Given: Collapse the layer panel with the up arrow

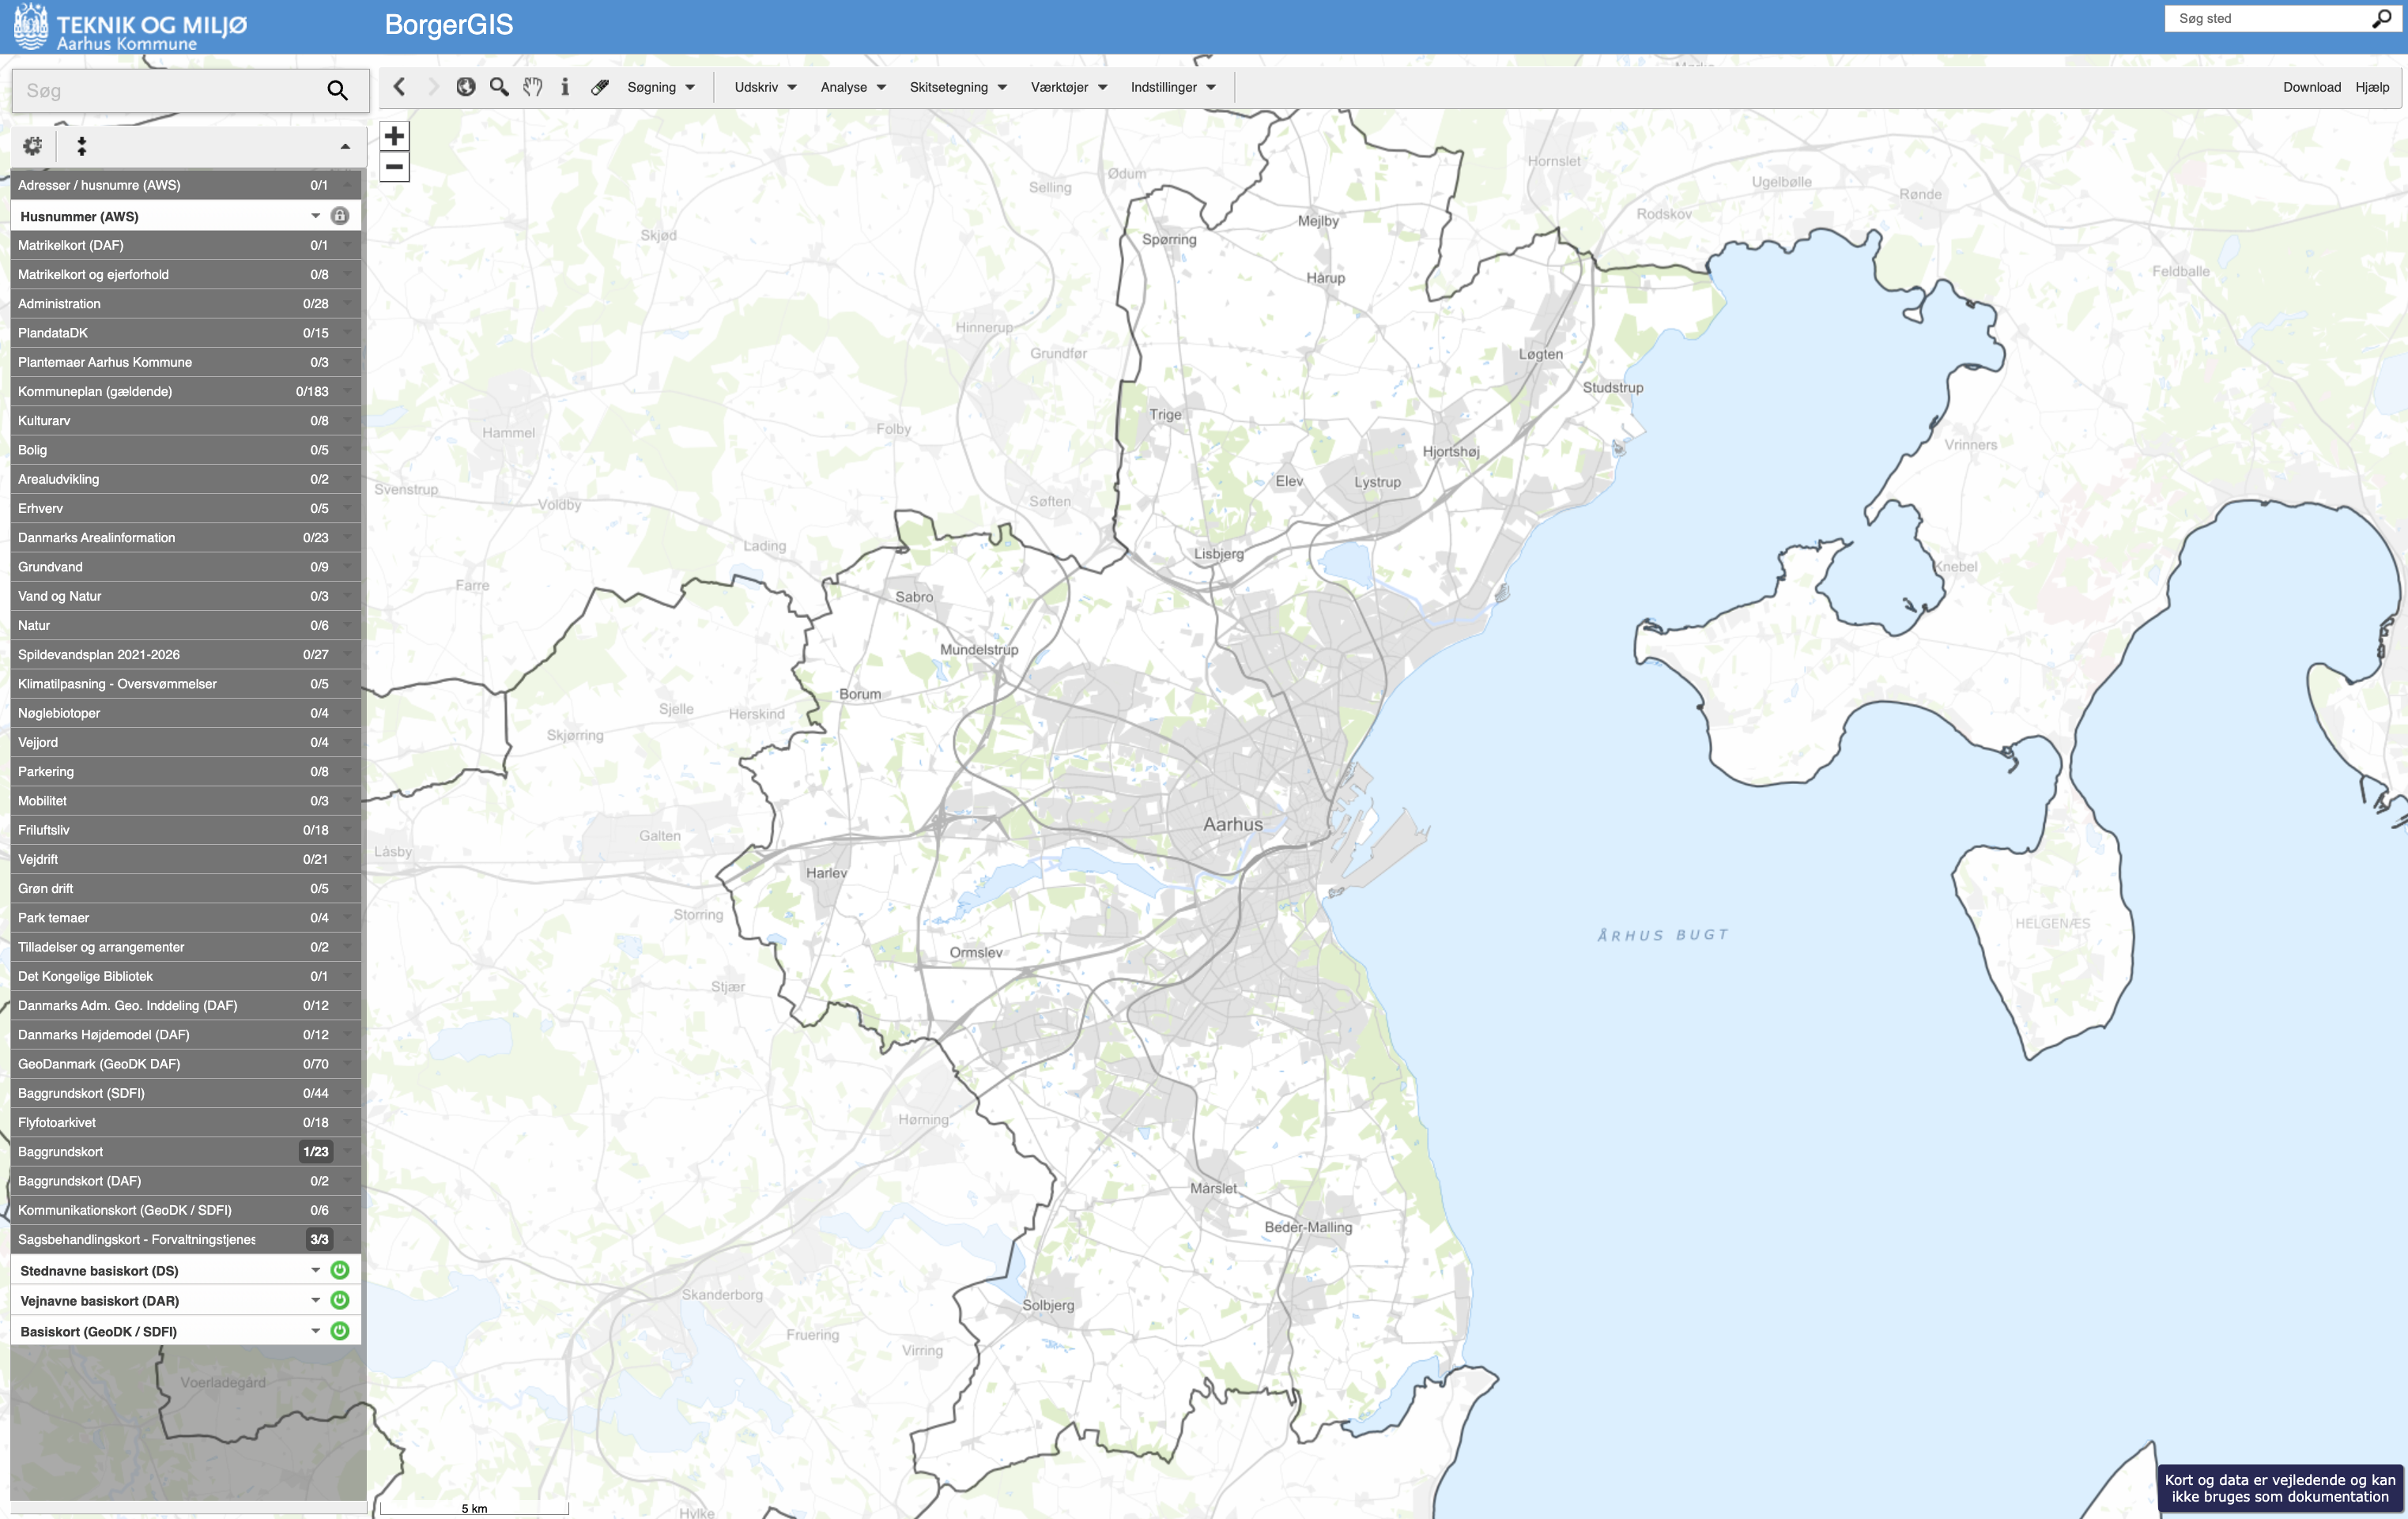Looking at the screenshot, I should pos(345,147).
